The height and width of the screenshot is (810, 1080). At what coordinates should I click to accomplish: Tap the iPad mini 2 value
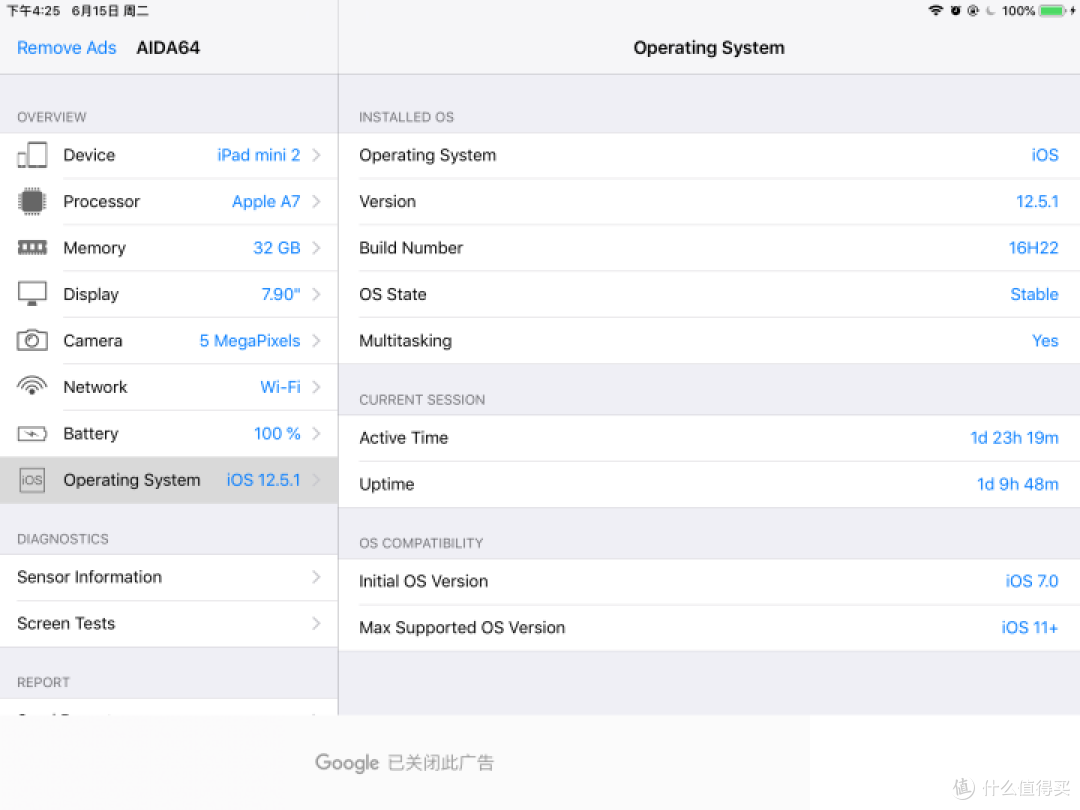[x=259, y=155]
